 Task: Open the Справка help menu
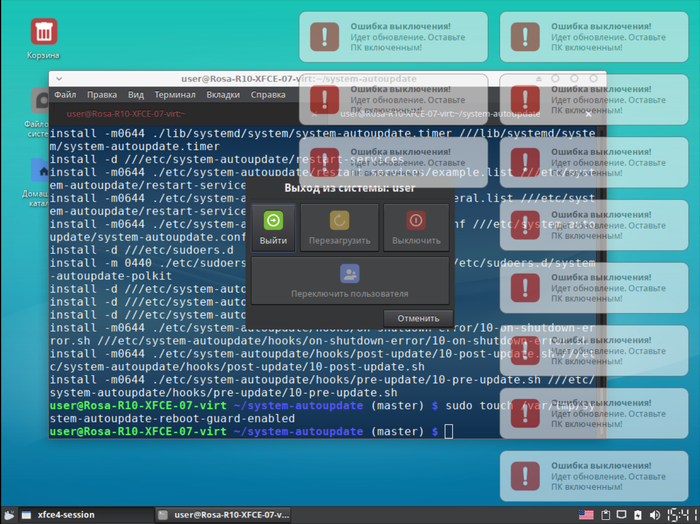[268, 95]
